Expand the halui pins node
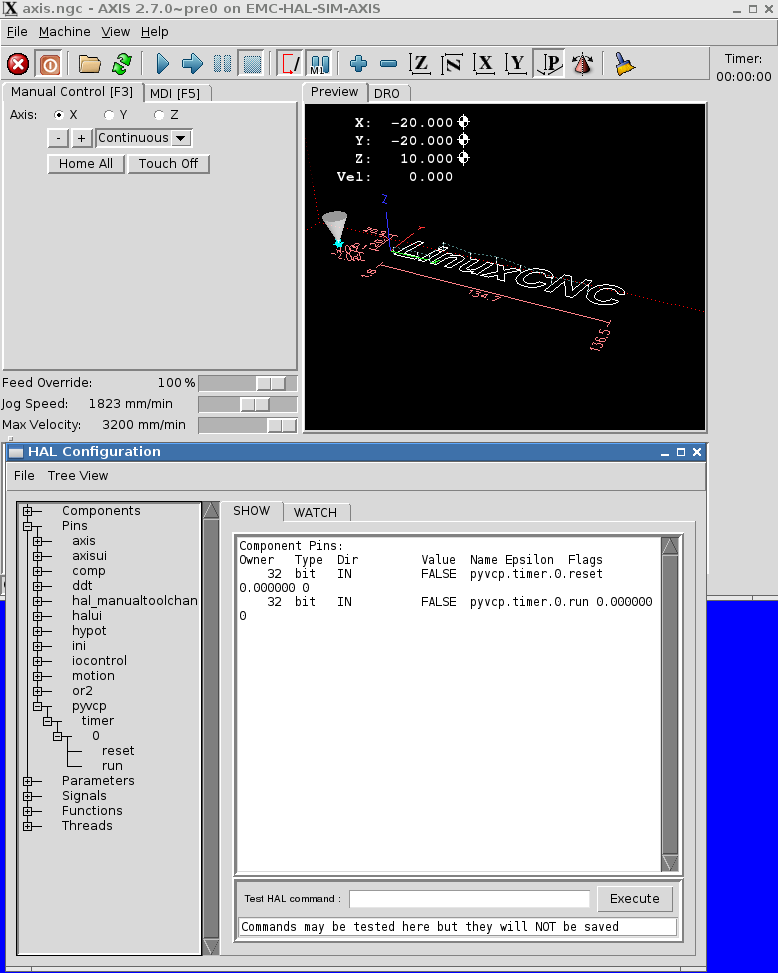This screenshot has width=778, height=973. 37,616
